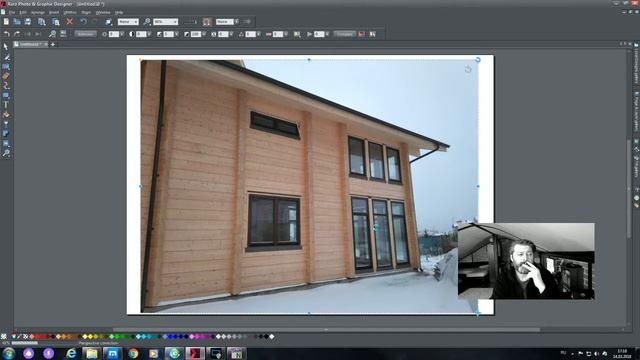Click the contrast half-circle icon
Image resolution: width=640 pixels, height=360 pixels.
click(x=132, y=34)
